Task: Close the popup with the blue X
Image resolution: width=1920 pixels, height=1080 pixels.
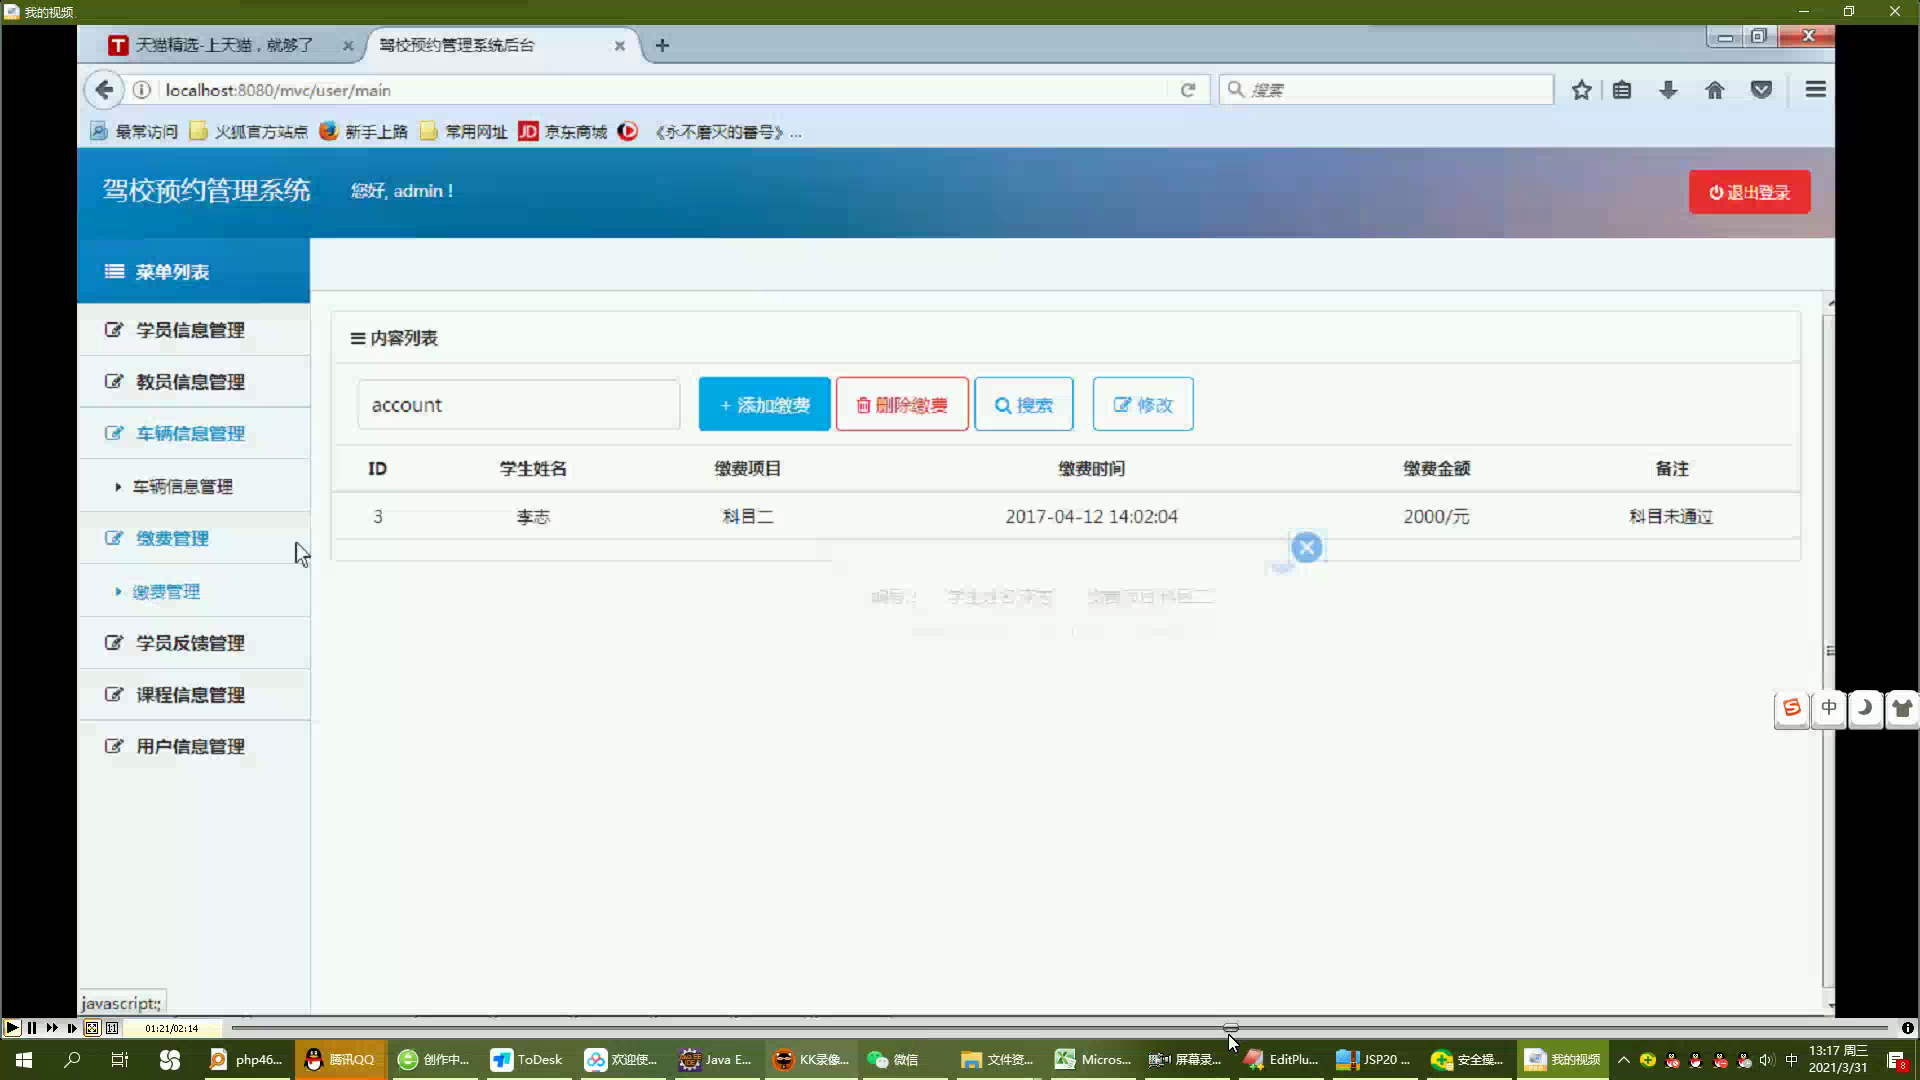Action: [x=1306, y=547]
